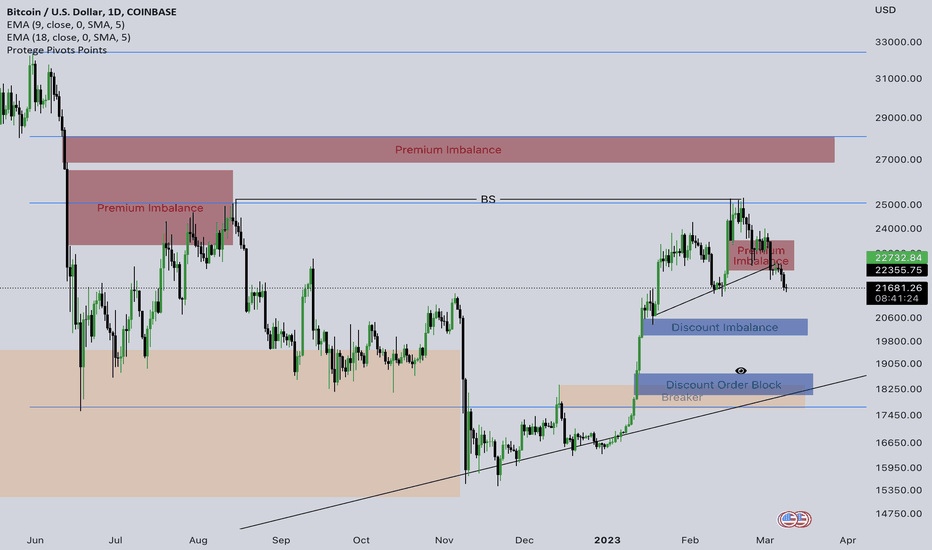Click the Oct label on time axis
This screenshot has width=932, height=550.
pos(361,540)
